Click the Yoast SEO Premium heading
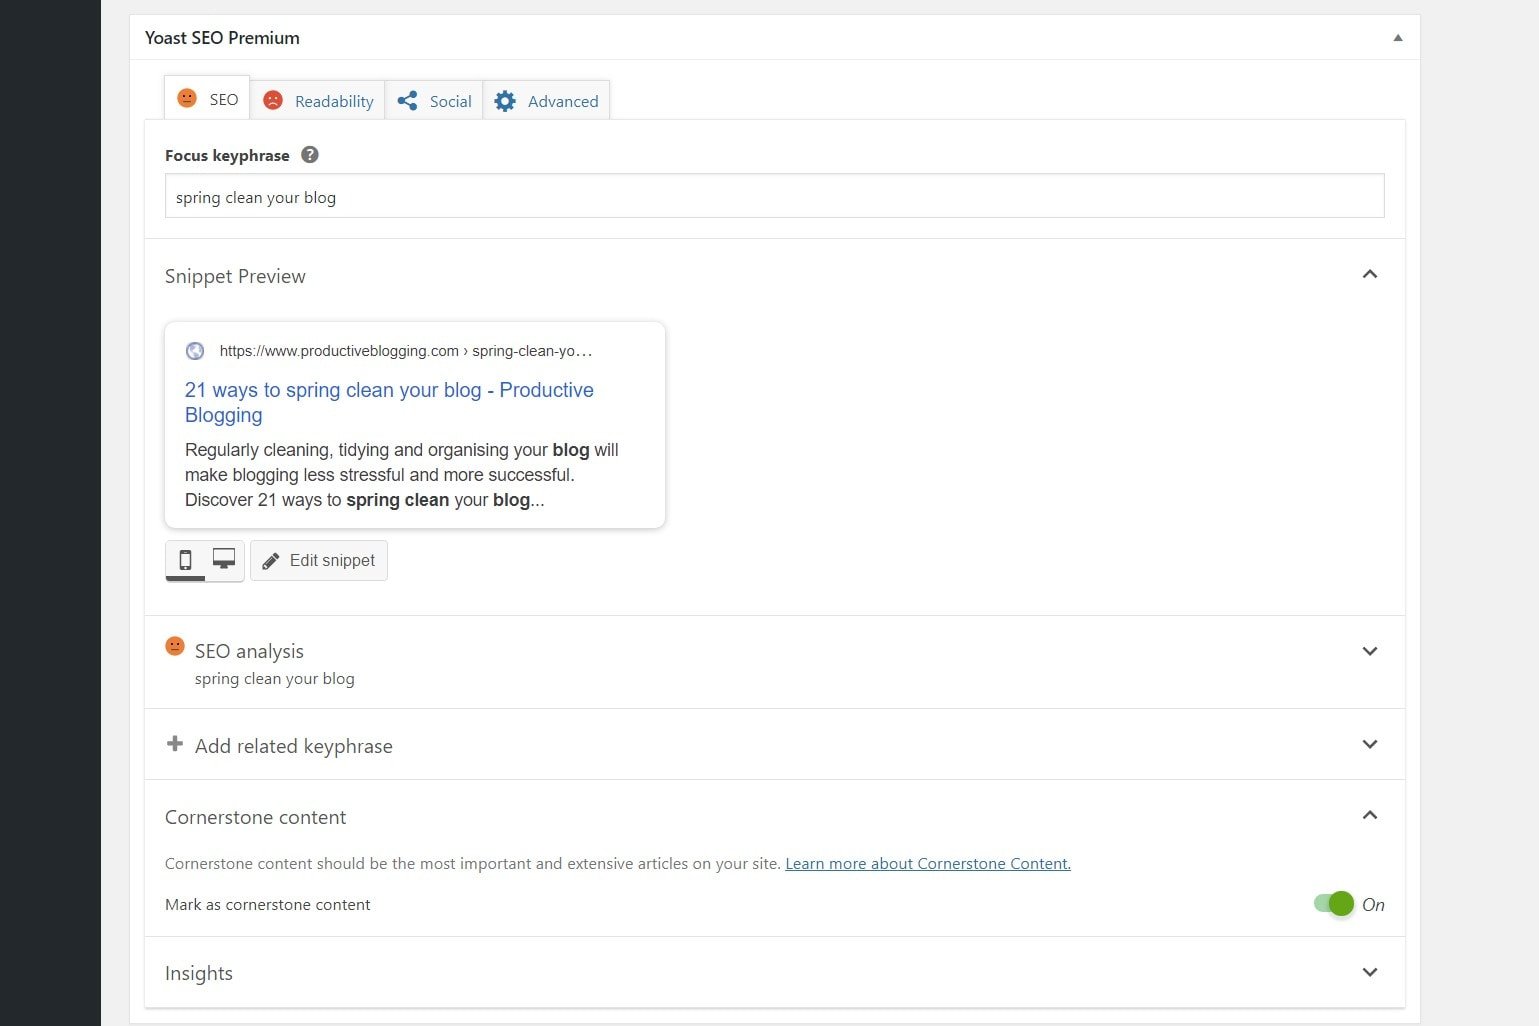This screenshot has height=1026, width=1539. click(222, 38)
